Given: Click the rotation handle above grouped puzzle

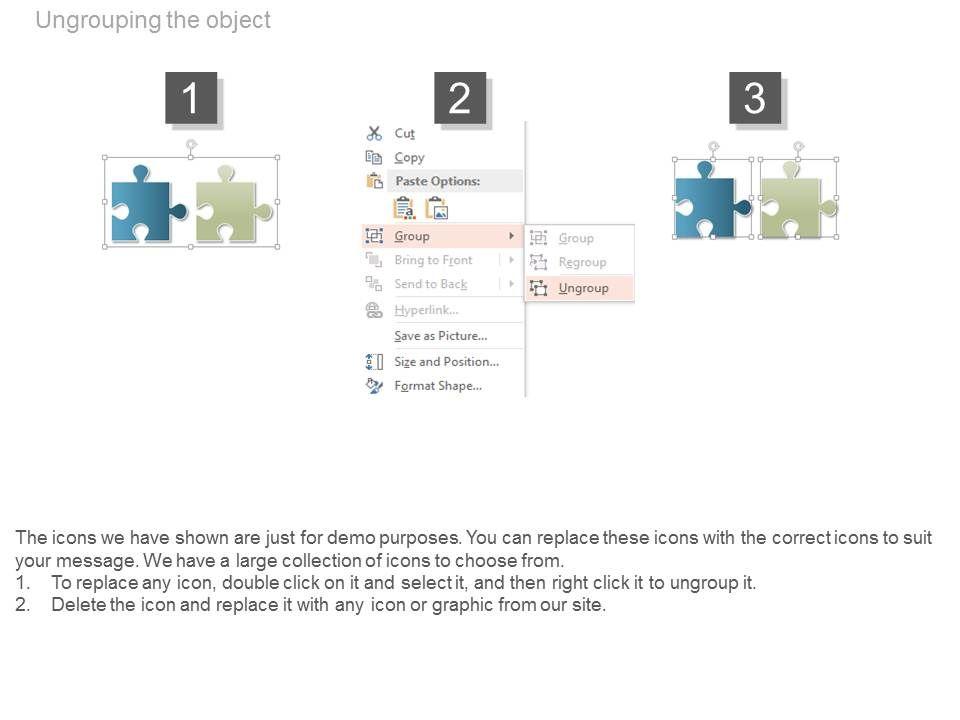Looking at the screenshot, I should 191,145.
